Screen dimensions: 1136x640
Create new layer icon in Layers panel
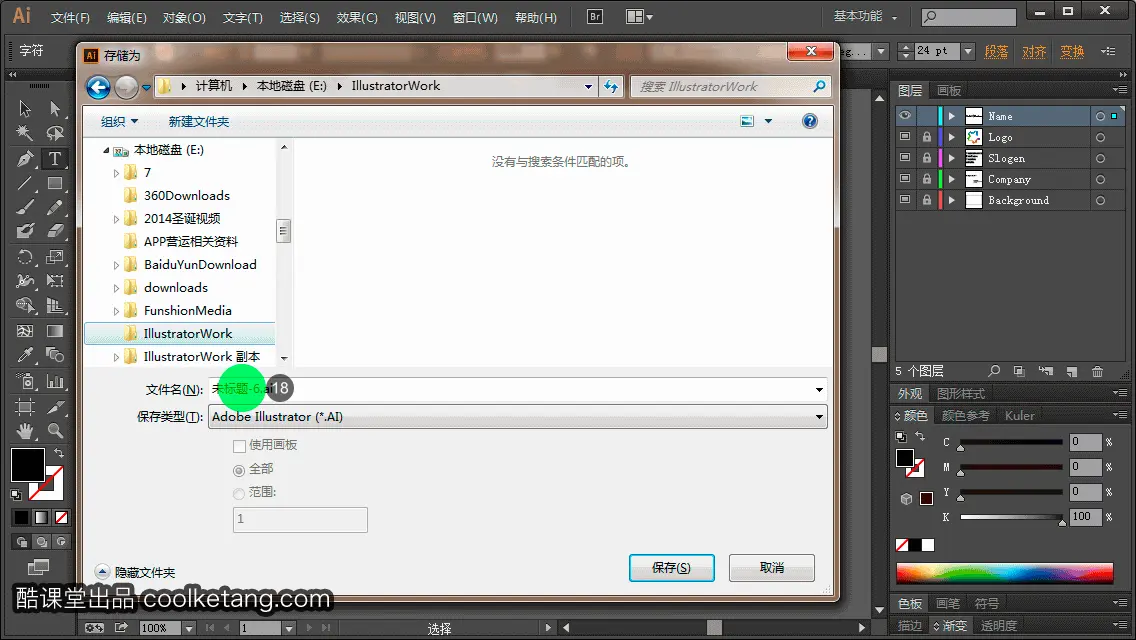[x=1072, y=371]
